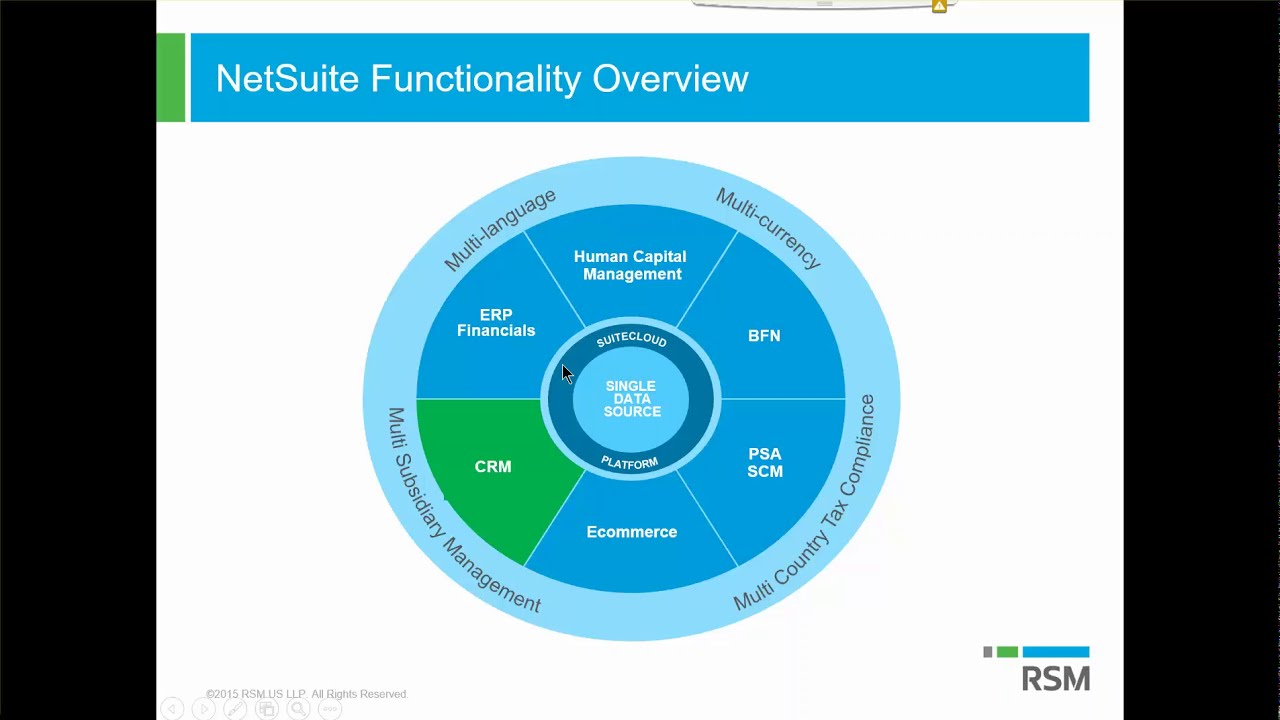Expand the collapsed meeting toolbar handle
Screen dimensions: 1280x720
pyautogui.click(x=824, y=4)
